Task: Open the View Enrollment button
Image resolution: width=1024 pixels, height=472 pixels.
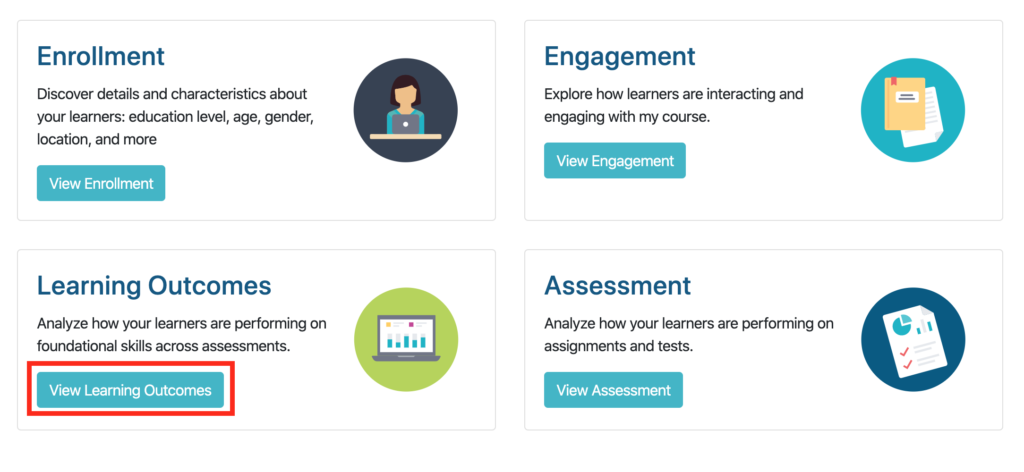Action: pos(101,183)
